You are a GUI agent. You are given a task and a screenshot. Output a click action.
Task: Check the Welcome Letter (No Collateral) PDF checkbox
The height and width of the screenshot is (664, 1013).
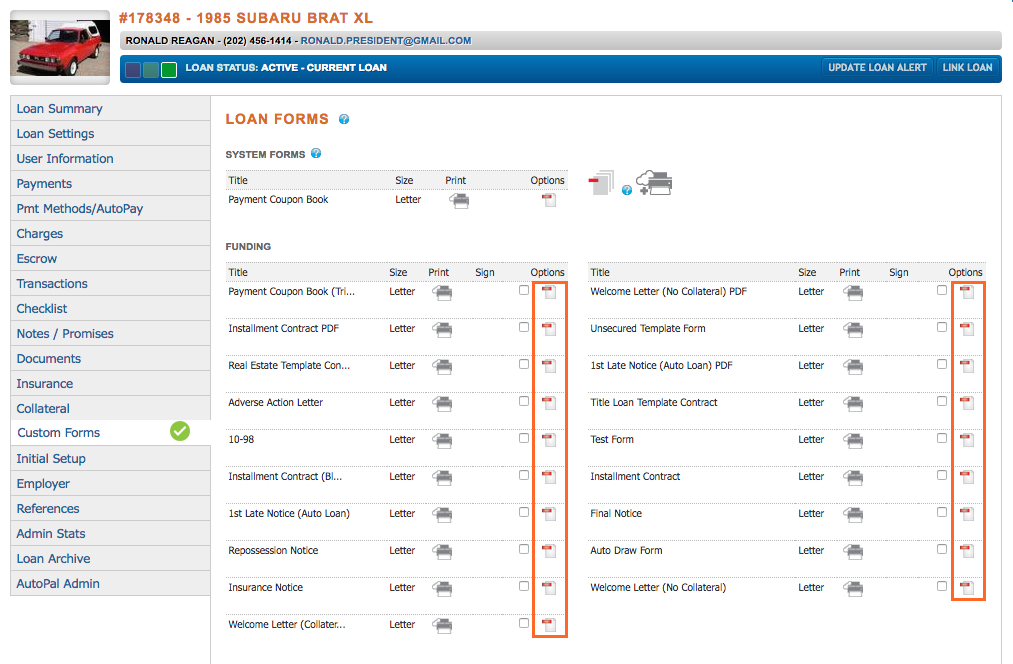tap(942, 290)
